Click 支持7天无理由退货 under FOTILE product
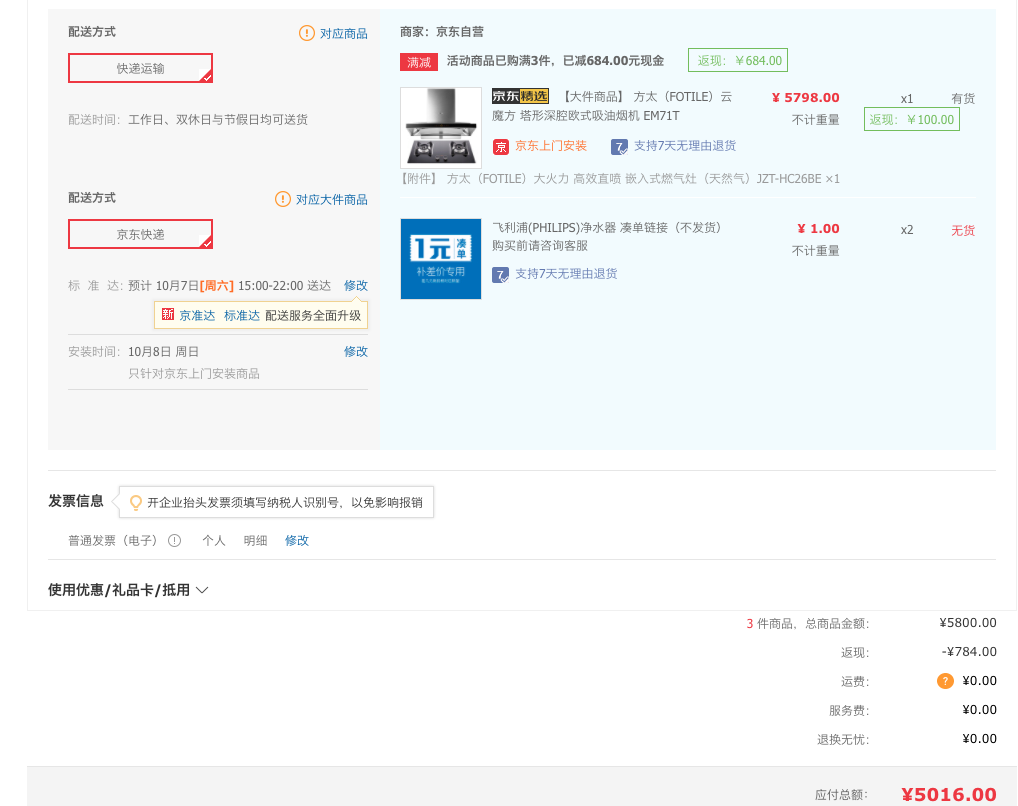The height and width of the screenshot is (806, 1018). tap(685, 145)
